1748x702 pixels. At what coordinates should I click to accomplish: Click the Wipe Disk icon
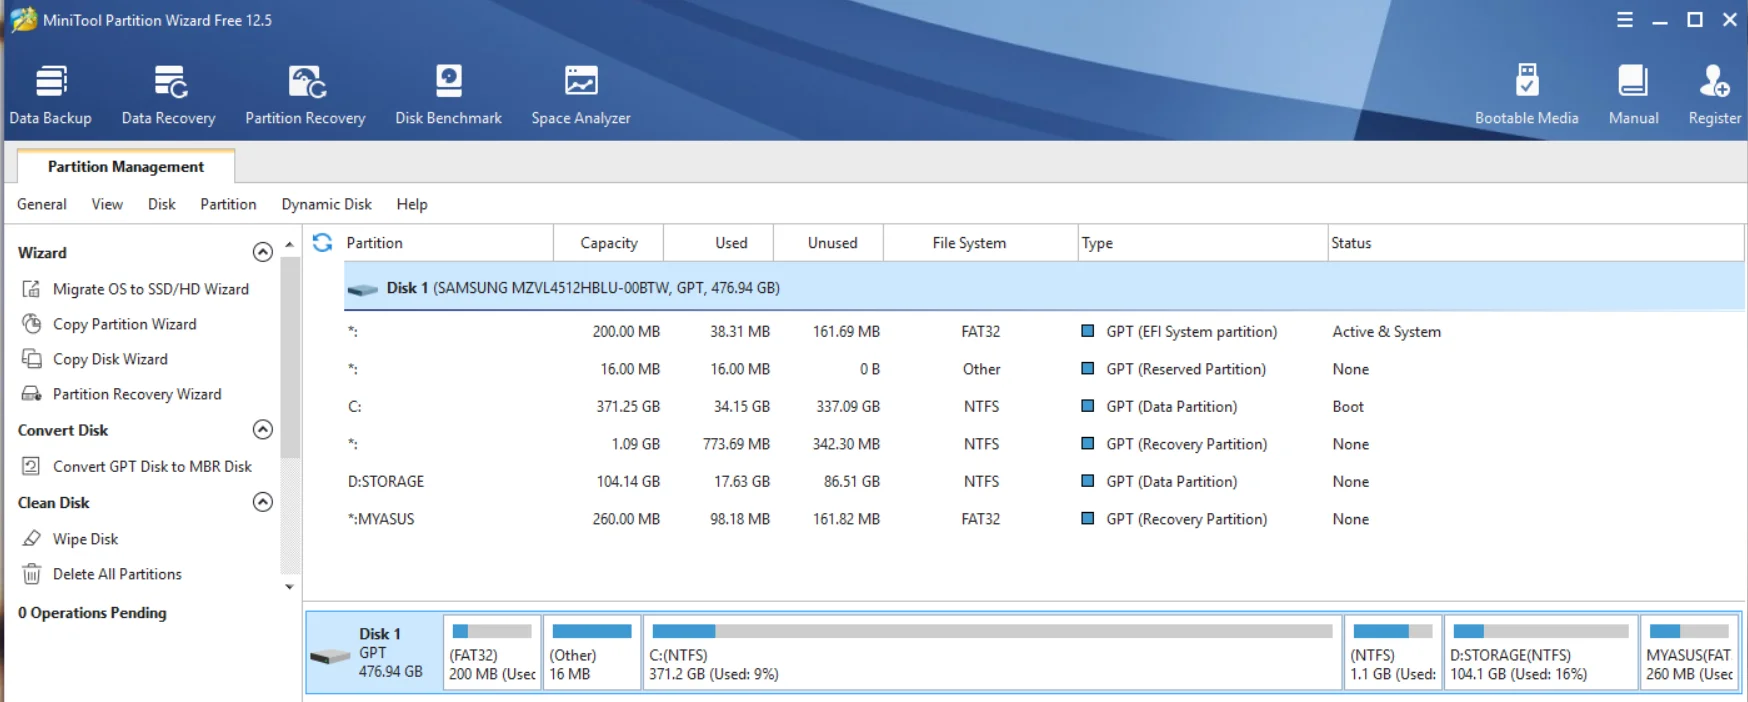[32, 539]
